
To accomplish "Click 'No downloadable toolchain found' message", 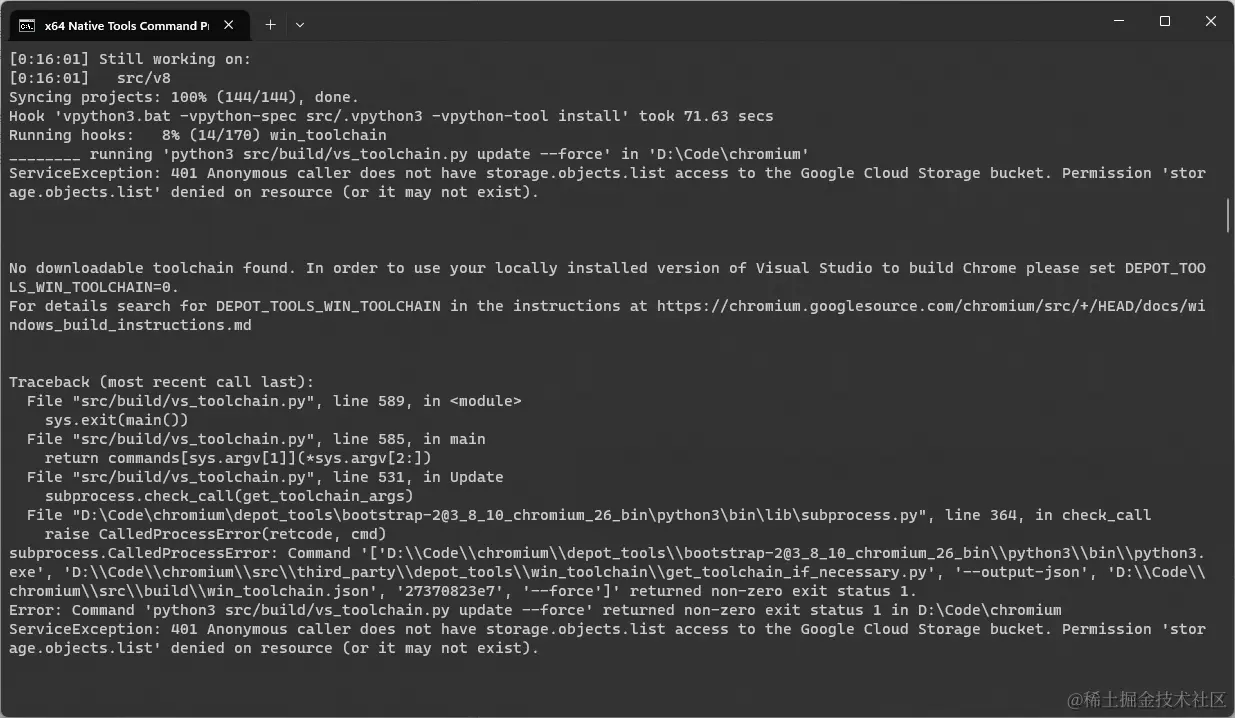I will point(150,268).
